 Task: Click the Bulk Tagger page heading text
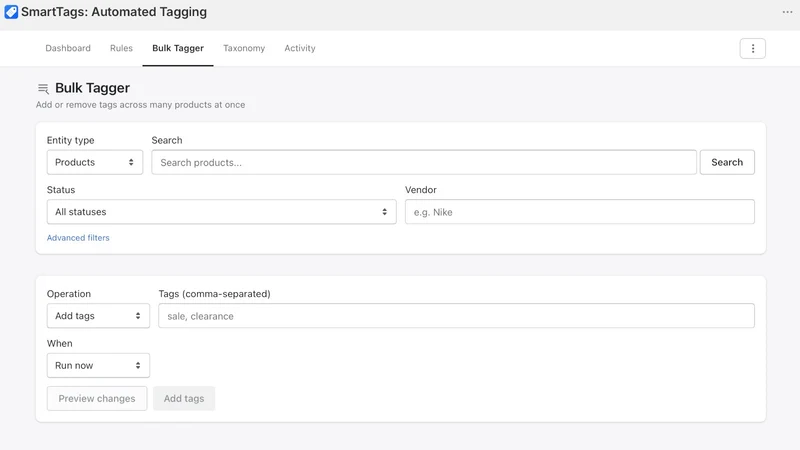coord(92,88)
